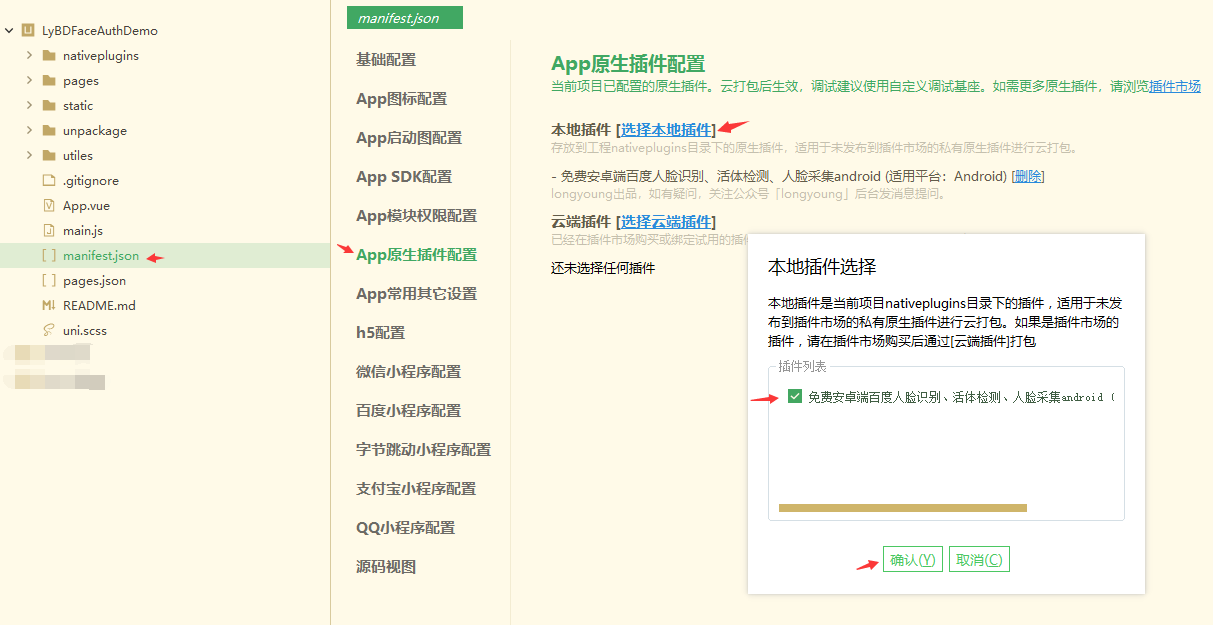Select the nativeplugins folder label
This screenshot has width=1213, height=625.
101,56
